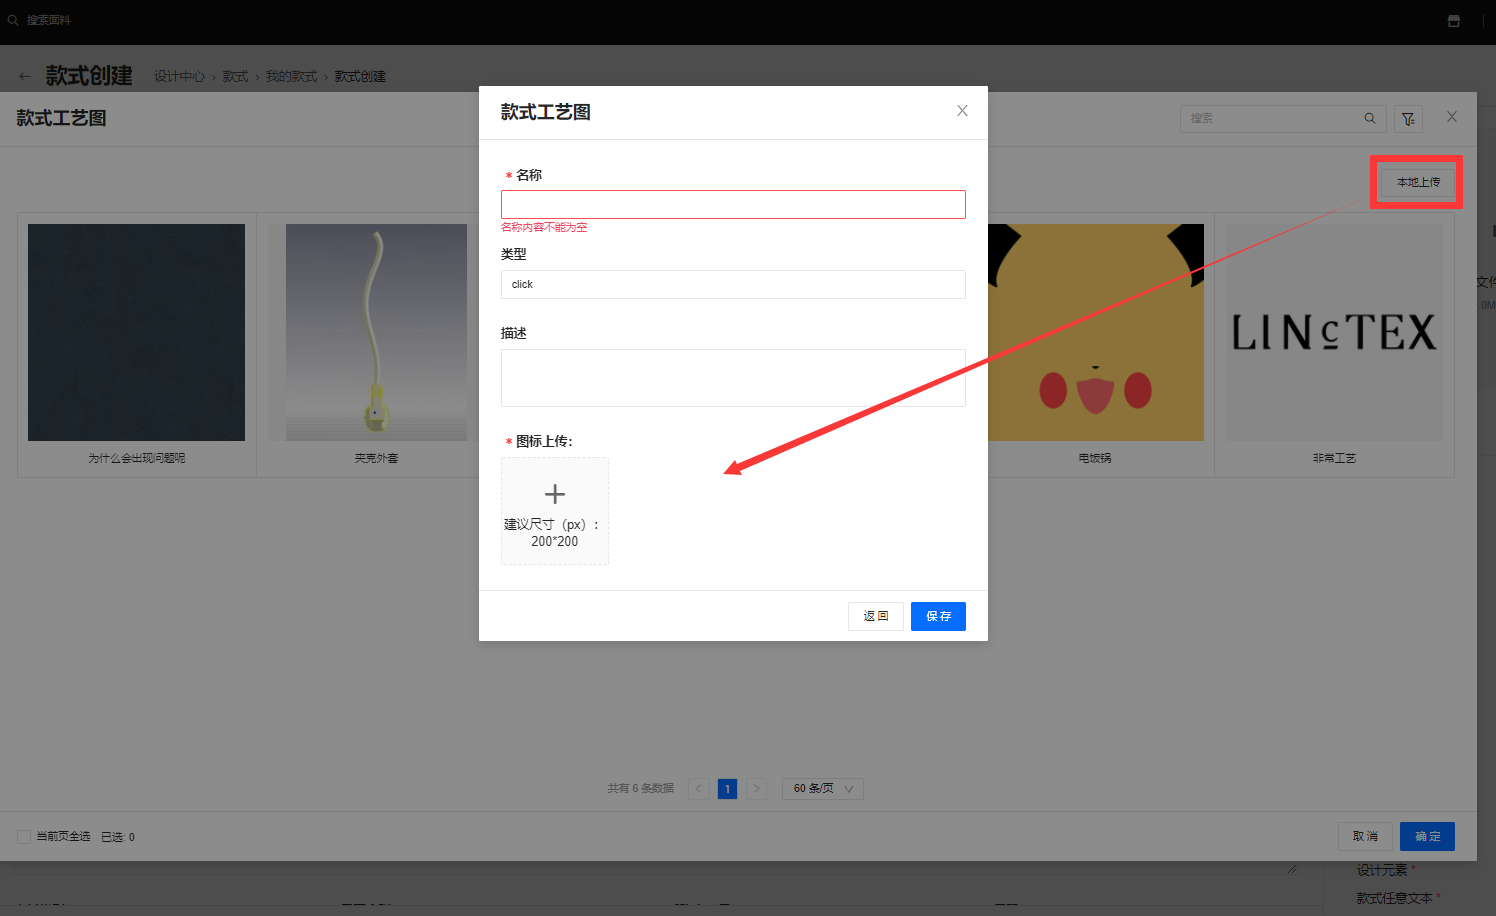Toggle 当前页全选 checkbox

pos(24,837)
